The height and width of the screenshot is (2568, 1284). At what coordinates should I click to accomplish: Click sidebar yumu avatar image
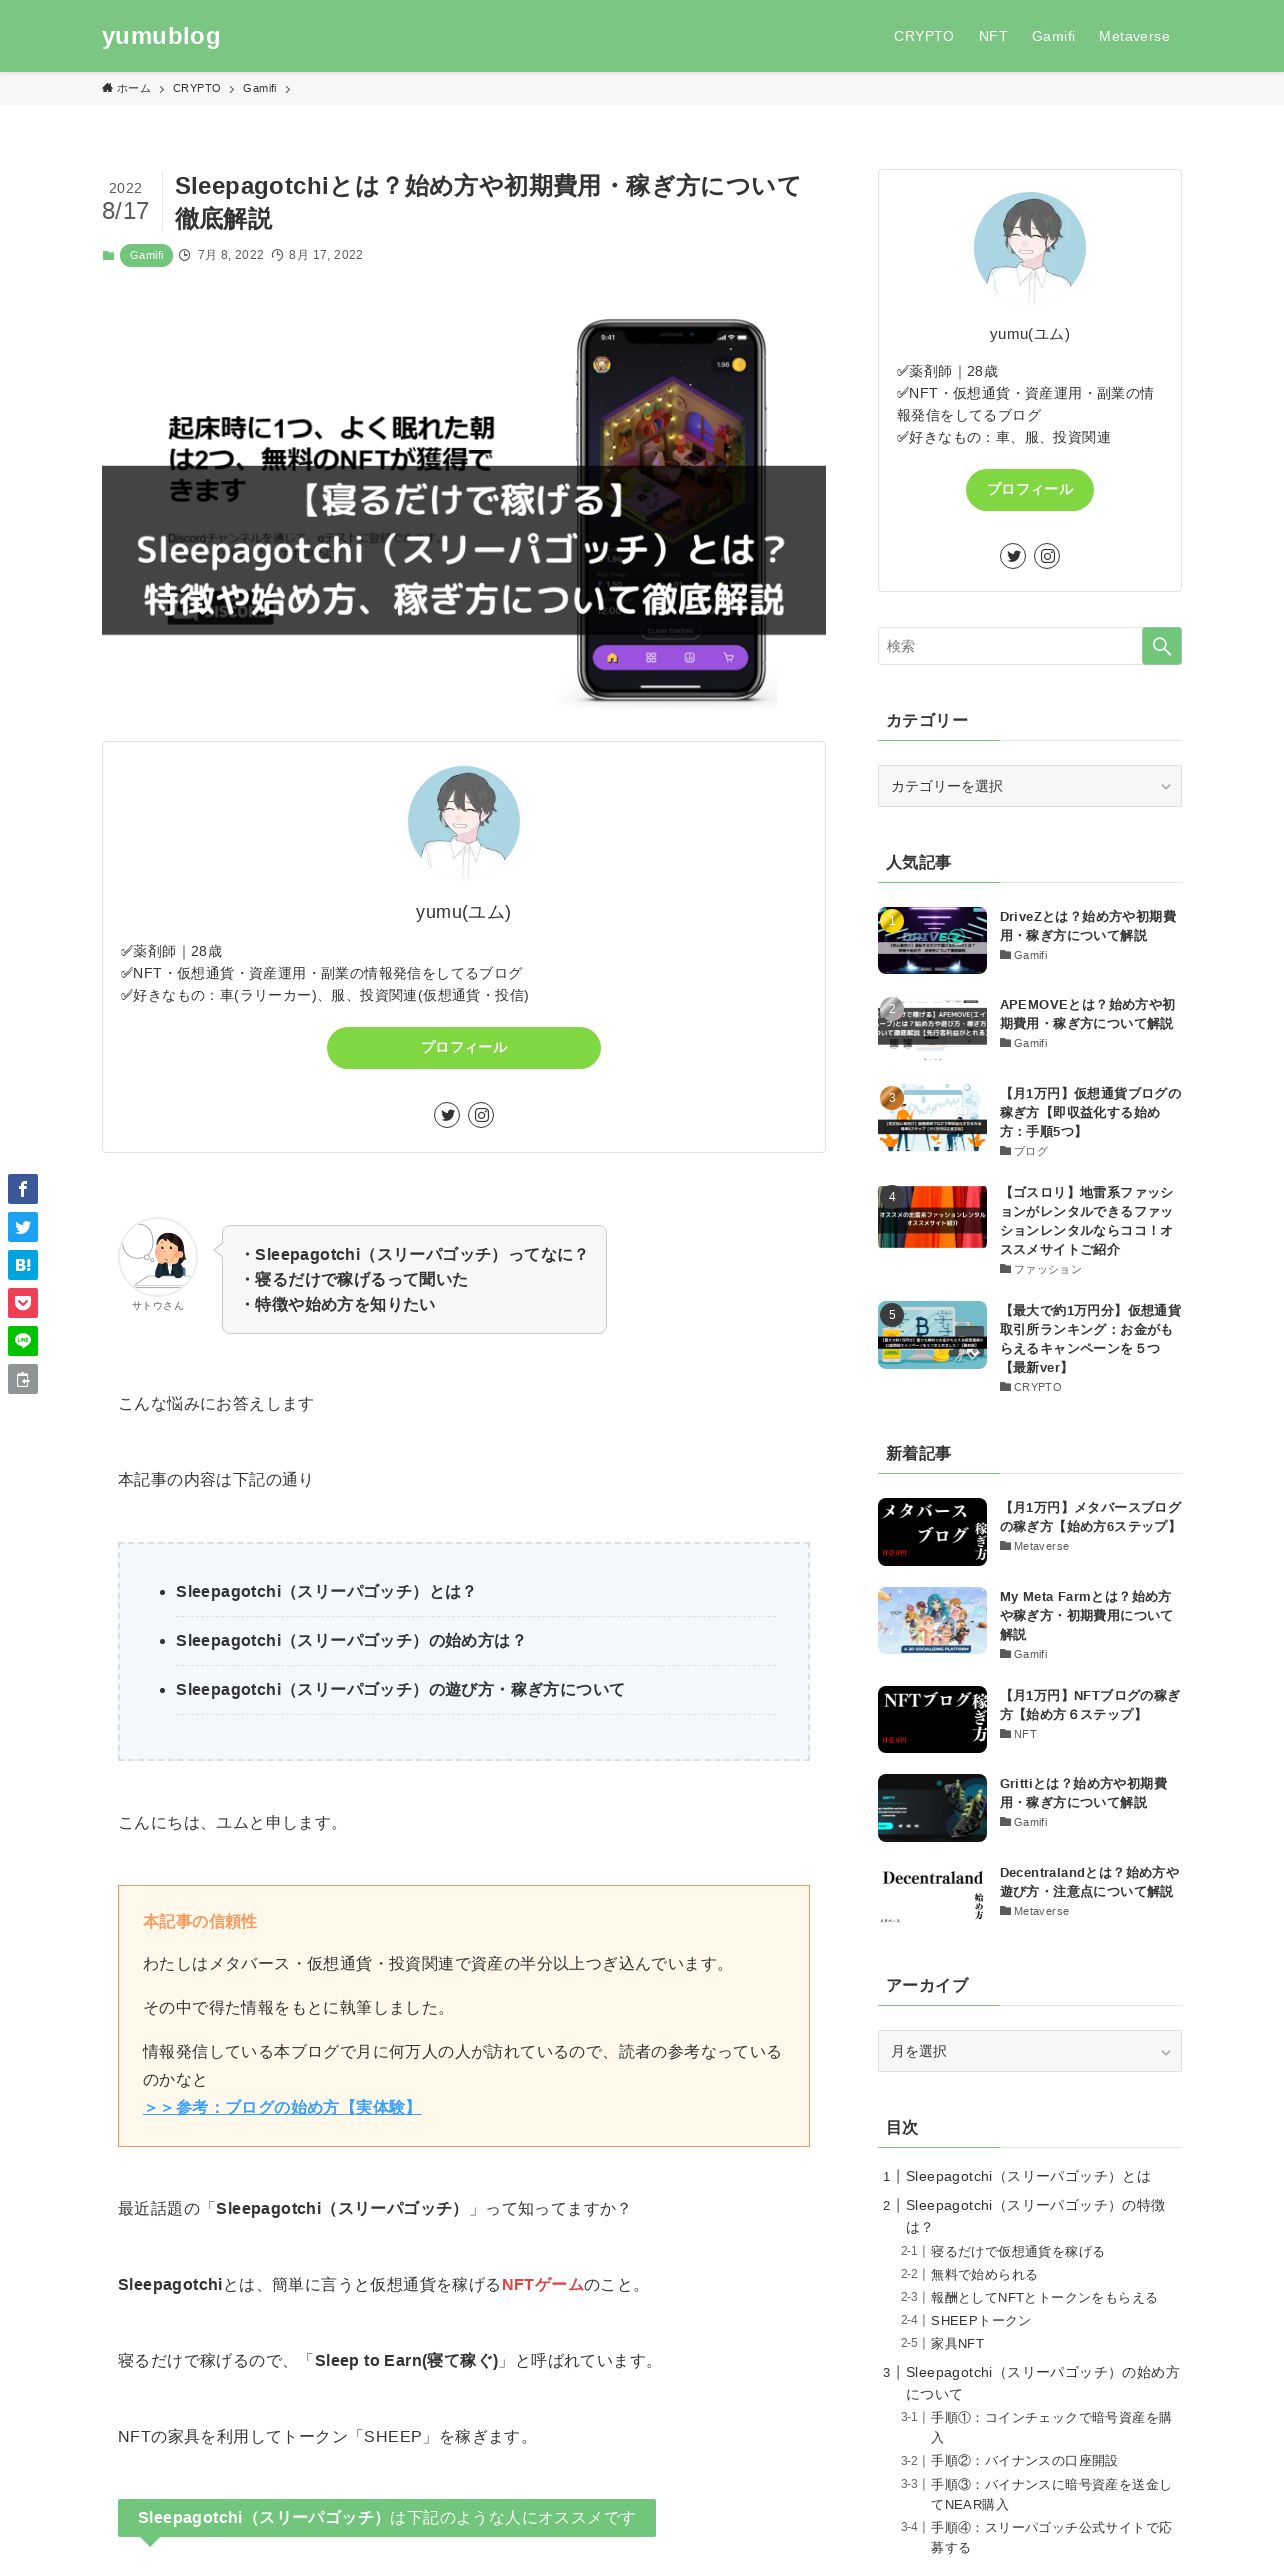click(x=1030, y=248)
